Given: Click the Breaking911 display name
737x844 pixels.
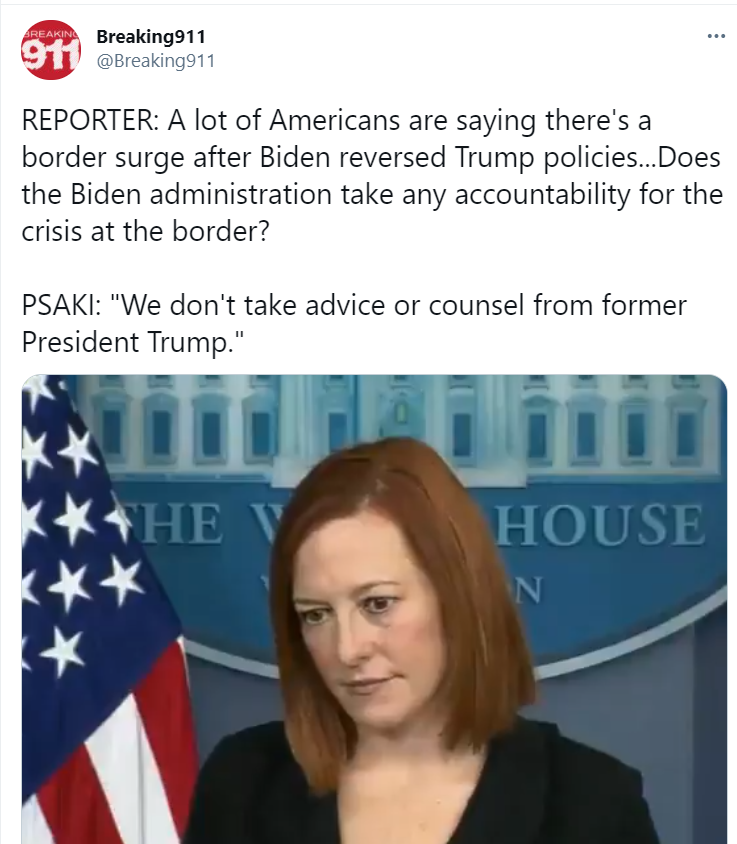Looking at the screenshot, I should tap(151, 37).
